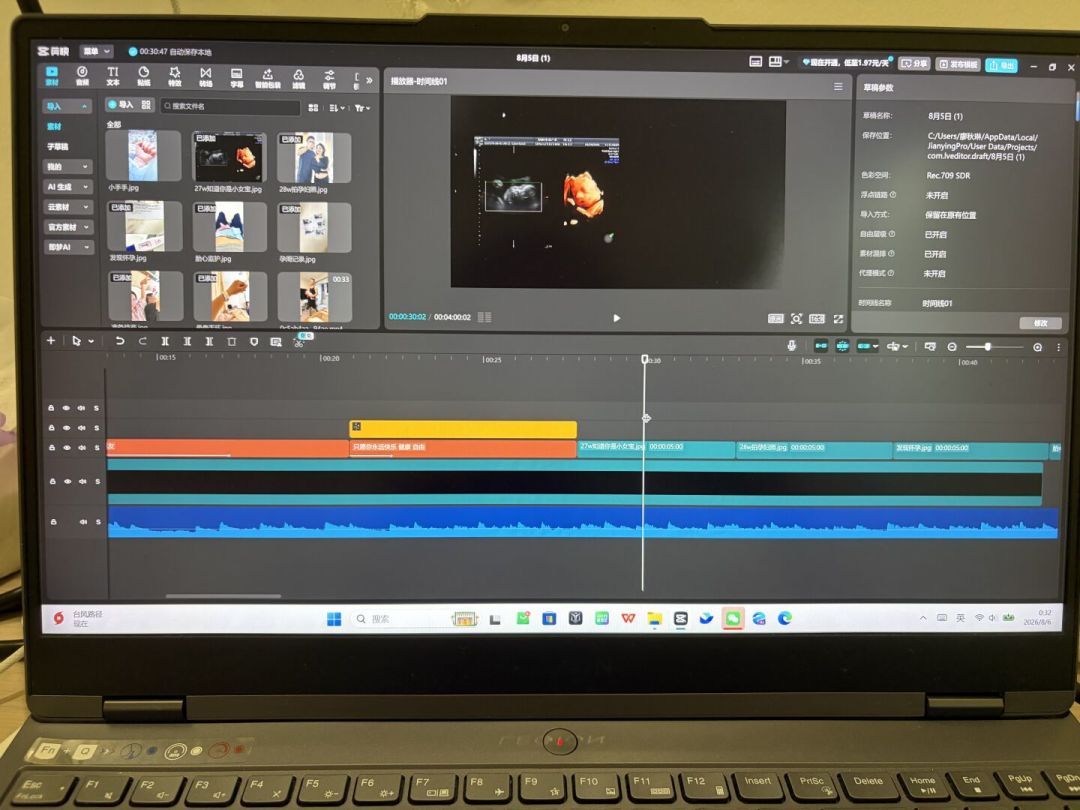The height and width of the screenshot is (810, 1080).
Task: Open the 转场 (Transitions) panel
Action: point(206,76)
